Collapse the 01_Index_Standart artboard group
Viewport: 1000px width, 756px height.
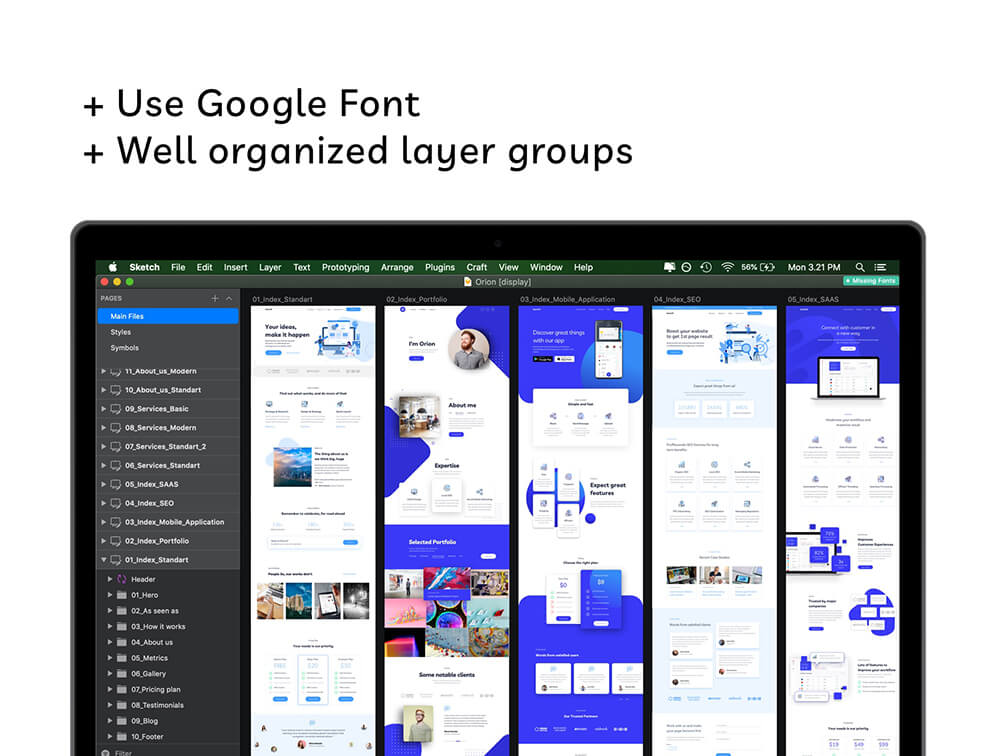click(103, 560)
